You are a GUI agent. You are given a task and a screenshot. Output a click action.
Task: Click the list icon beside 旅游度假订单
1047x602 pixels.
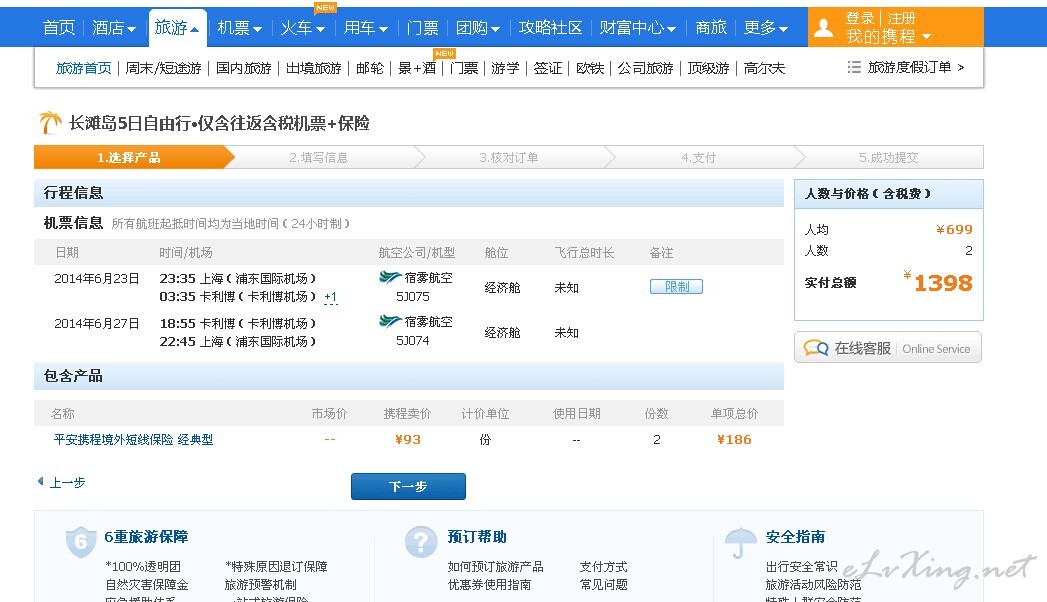(x=853, y=67)
